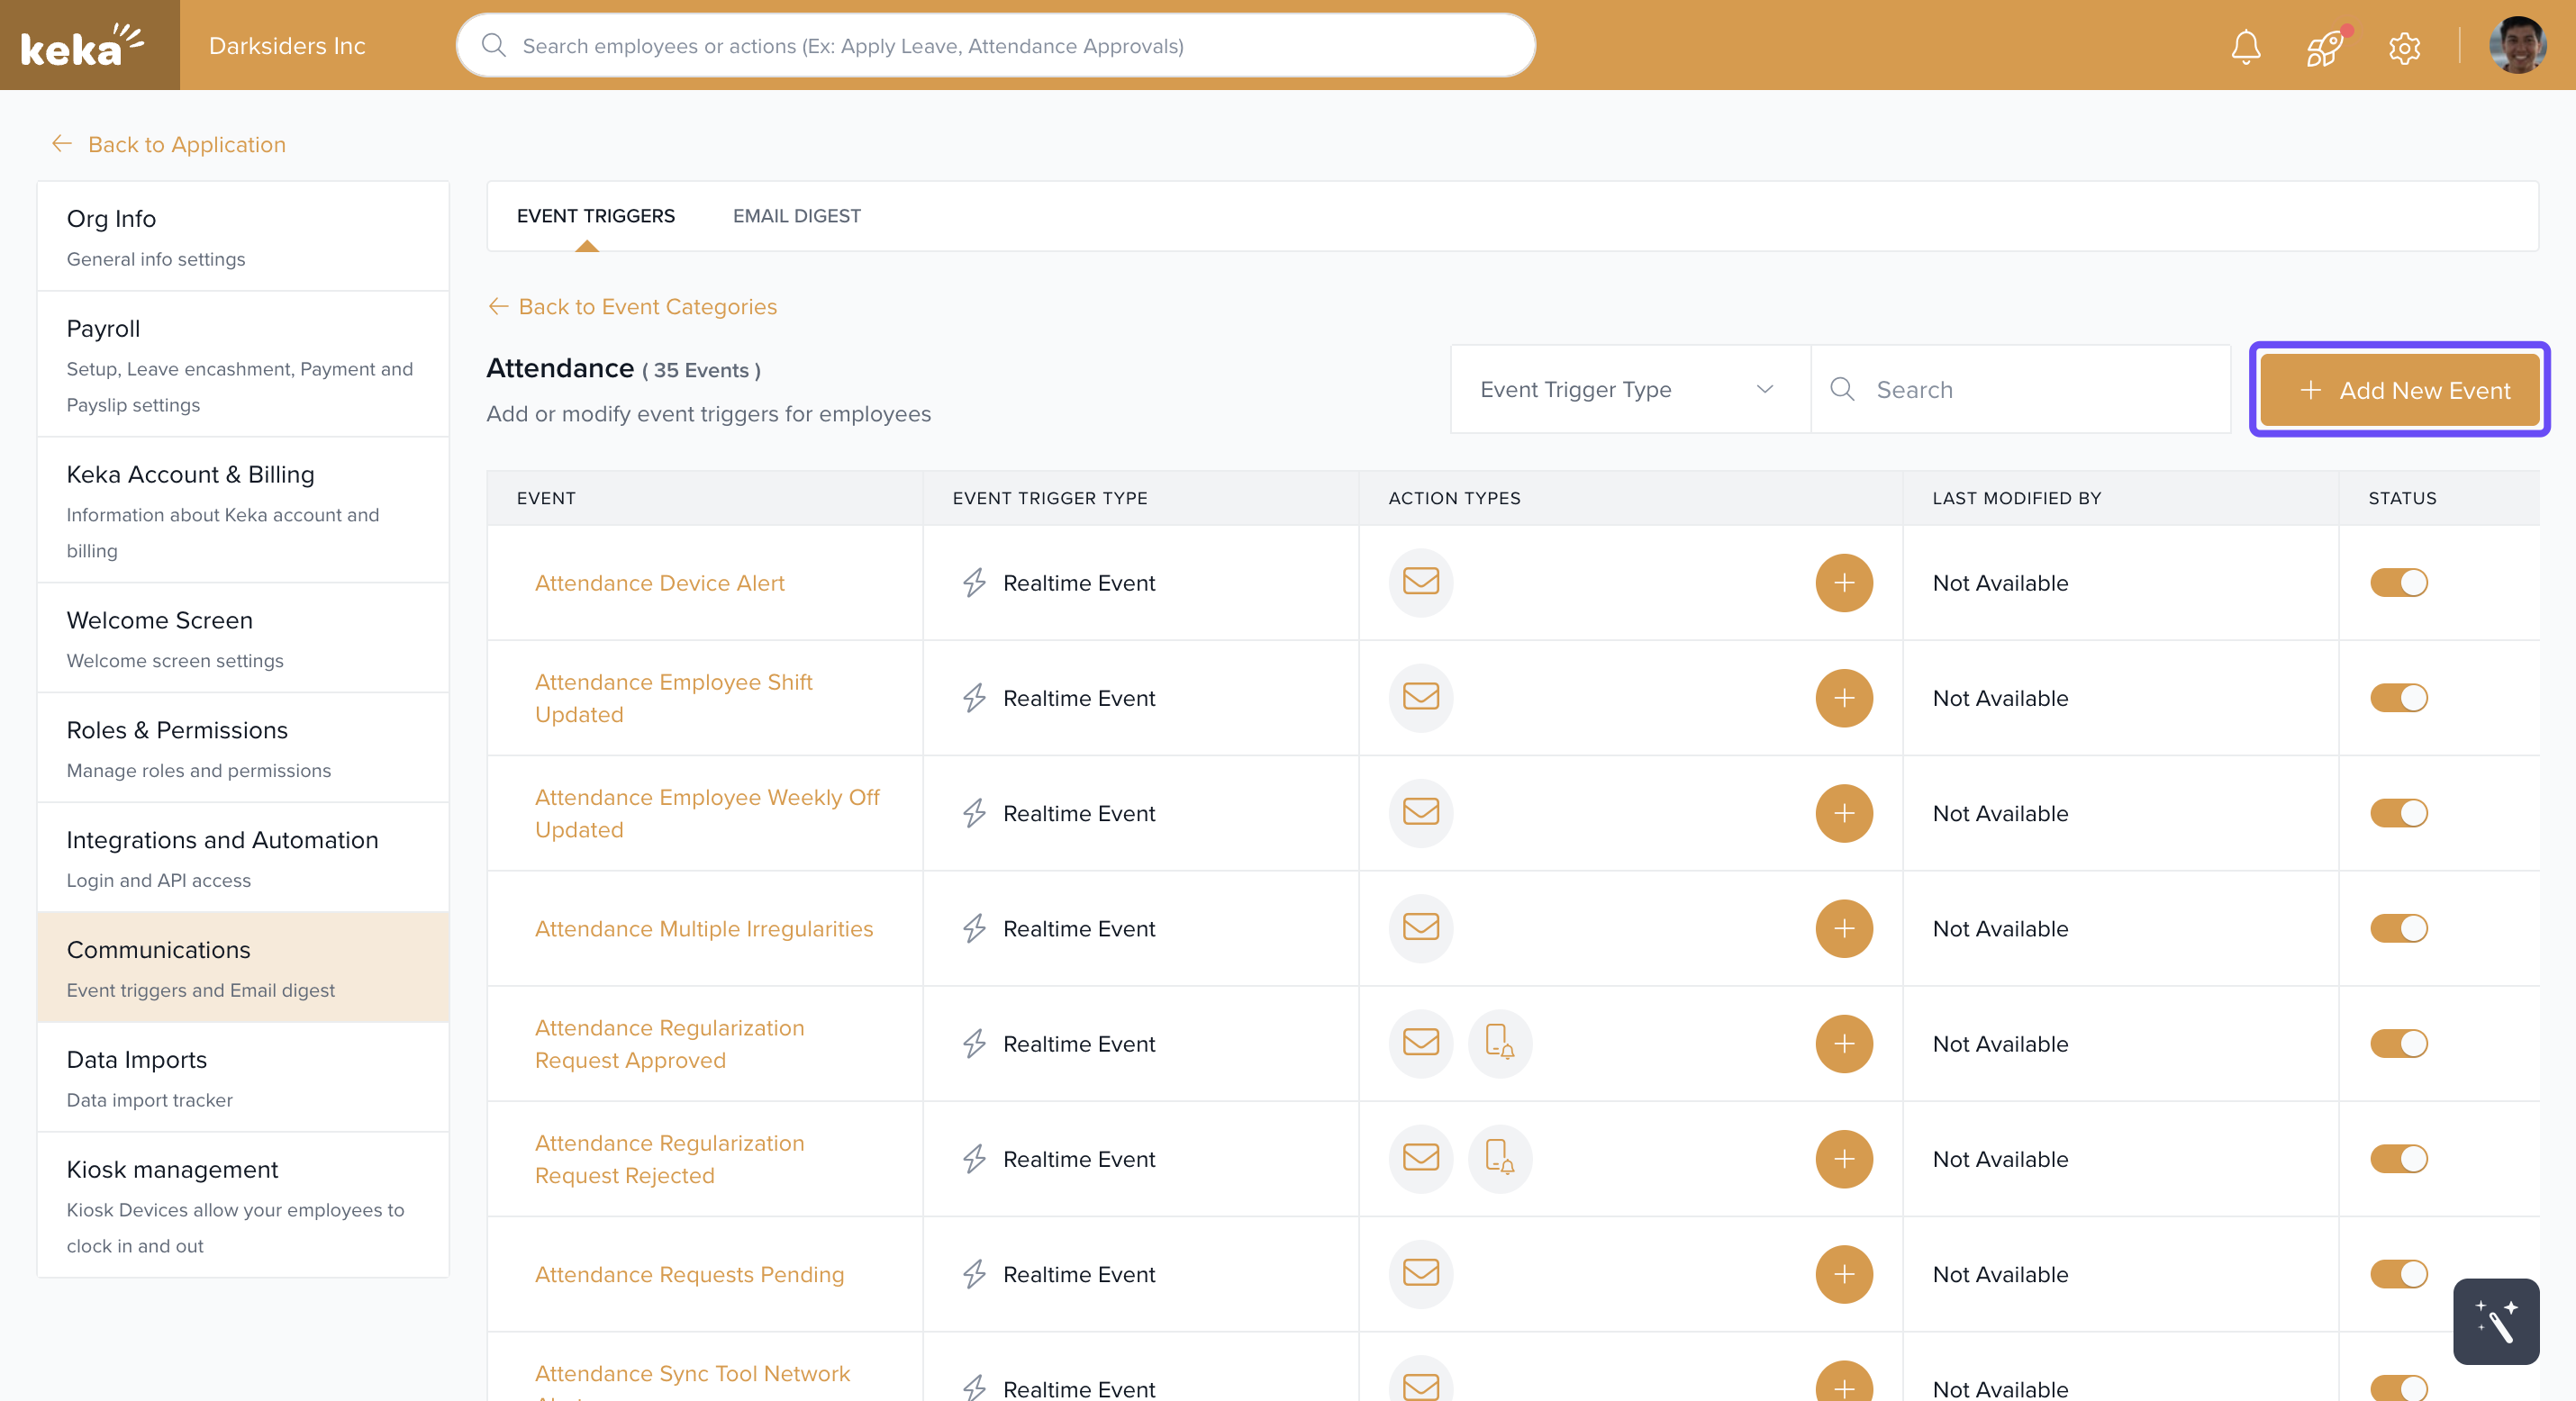Screen dimensions: 2576x1401
Task: Add action type for Attendance Requests Pending
Action: (x=1843, y=1273)
